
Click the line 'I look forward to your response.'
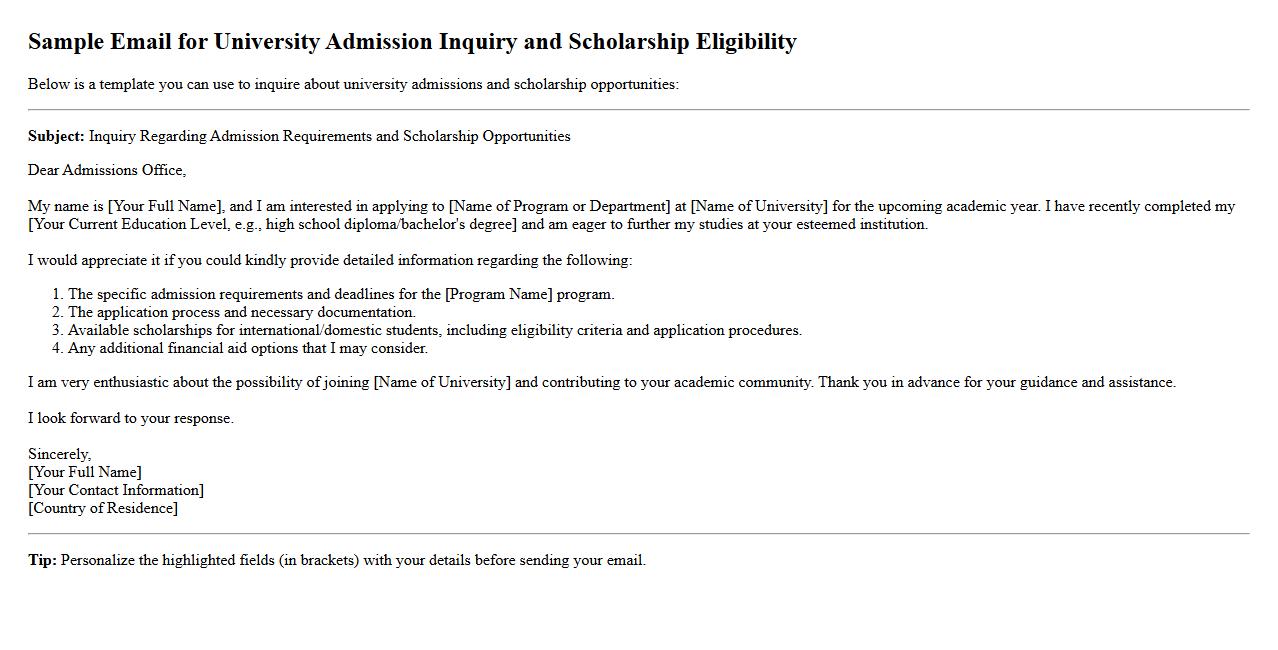coord(131,419)
